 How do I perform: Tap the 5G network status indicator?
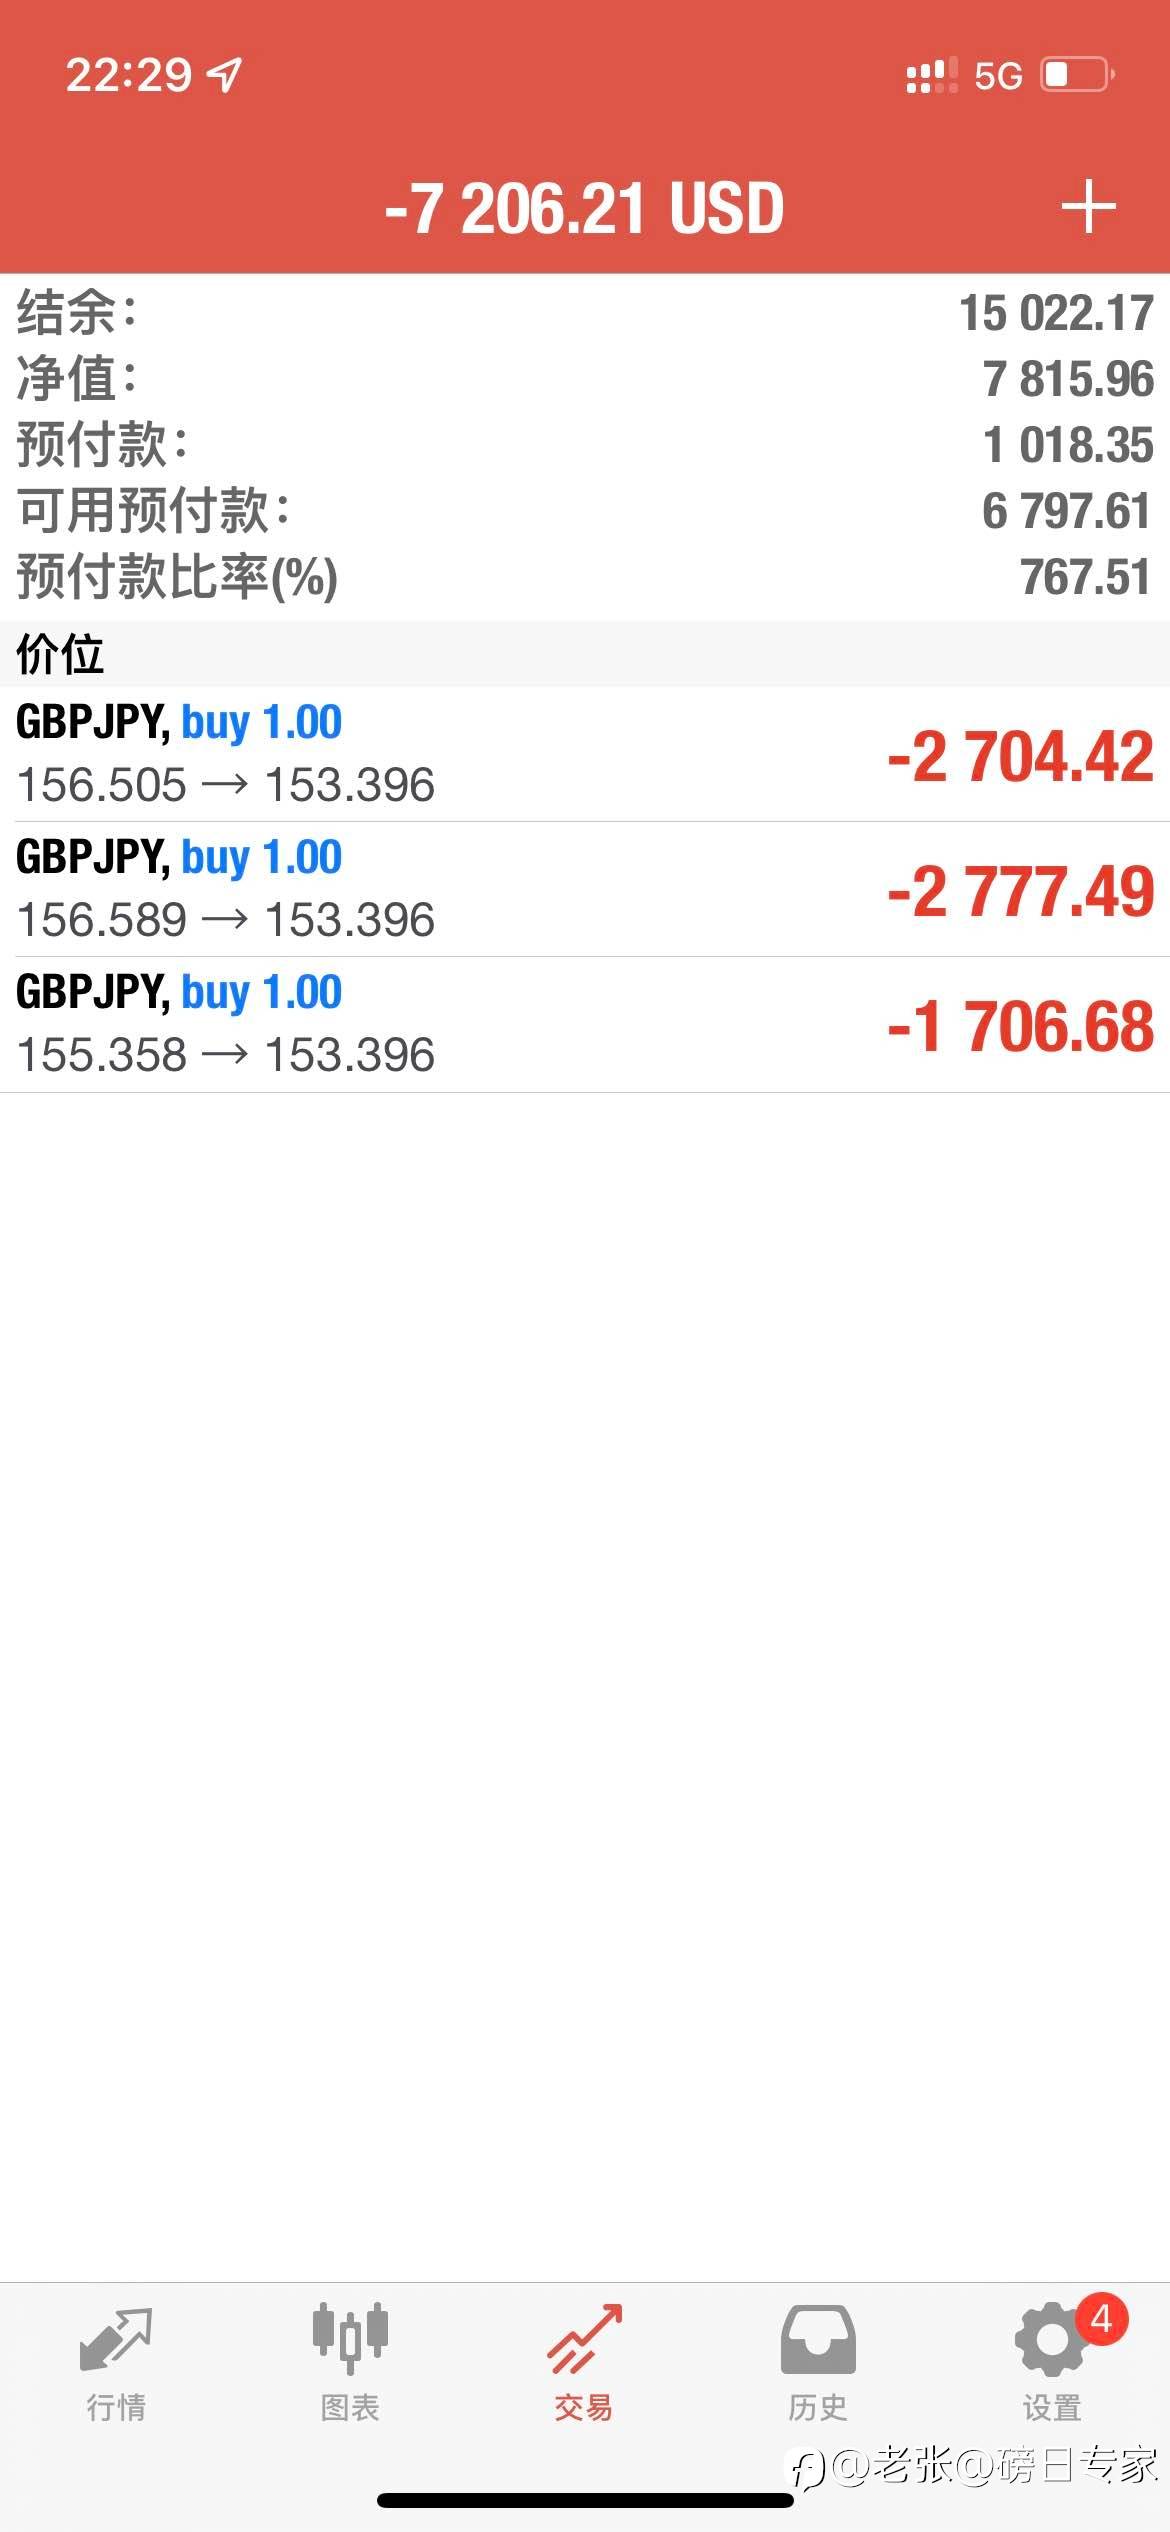(x=998, y=76)
